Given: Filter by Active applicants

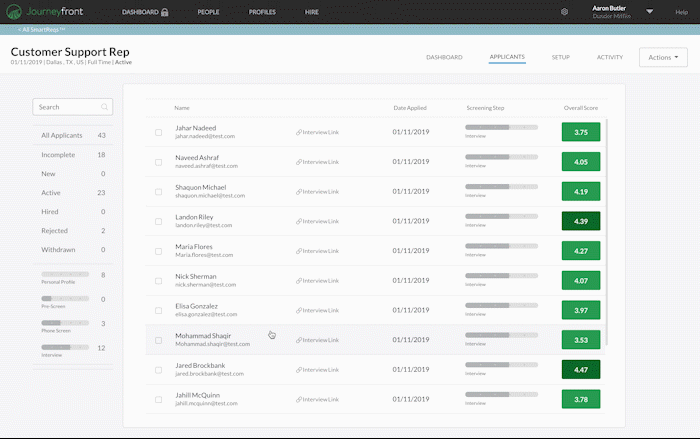Looking at the screenshot, I should click(x=73, y=192).
